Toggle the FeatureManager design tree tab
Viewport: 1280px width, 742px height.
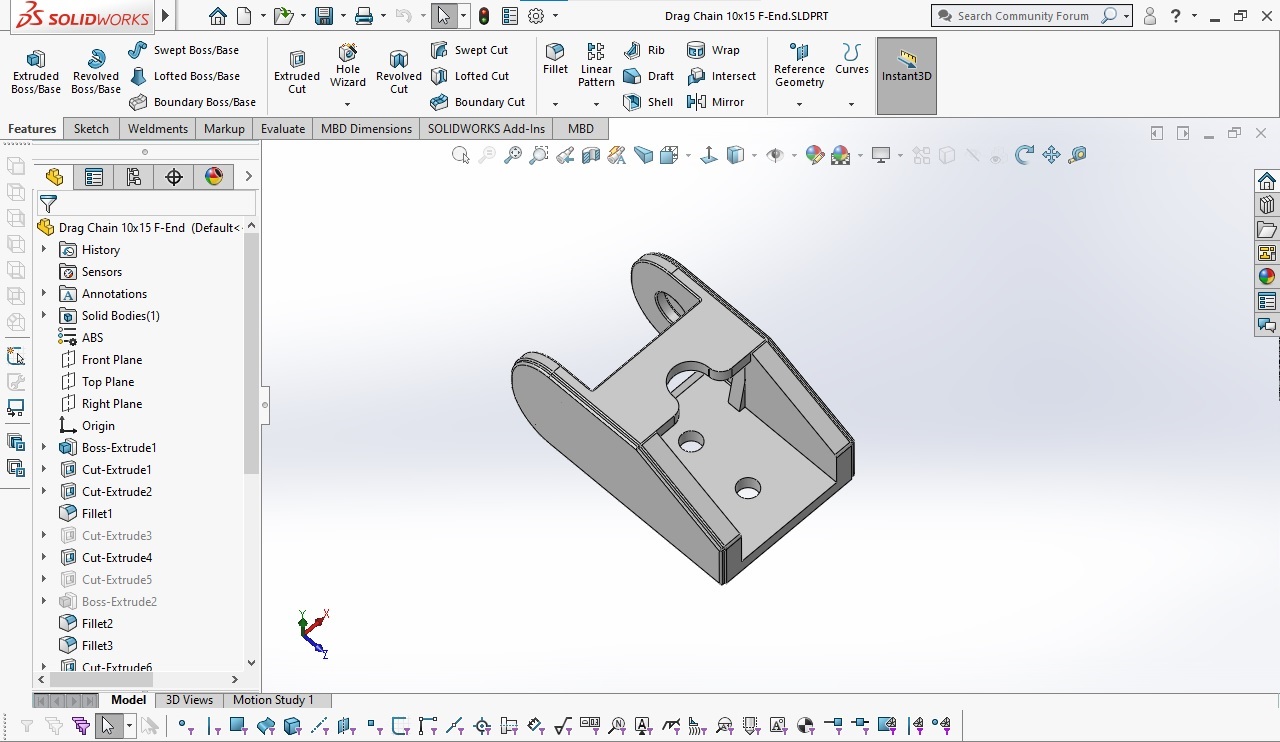coord(54,177)
